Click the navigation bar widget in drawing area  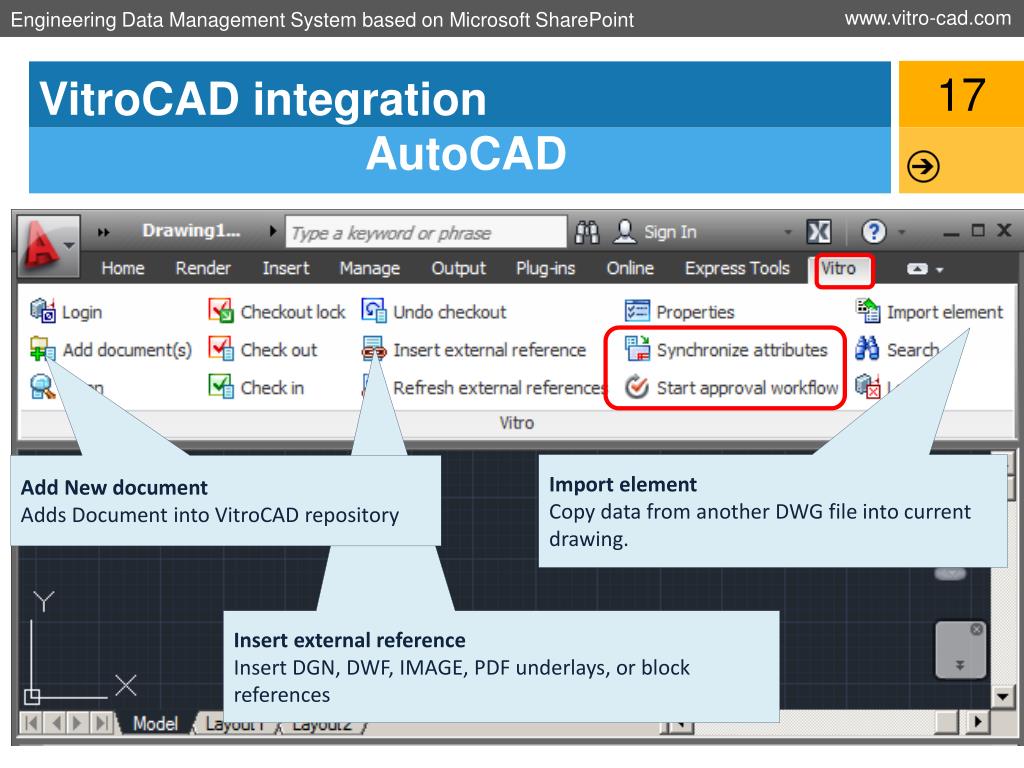[960, 650]
